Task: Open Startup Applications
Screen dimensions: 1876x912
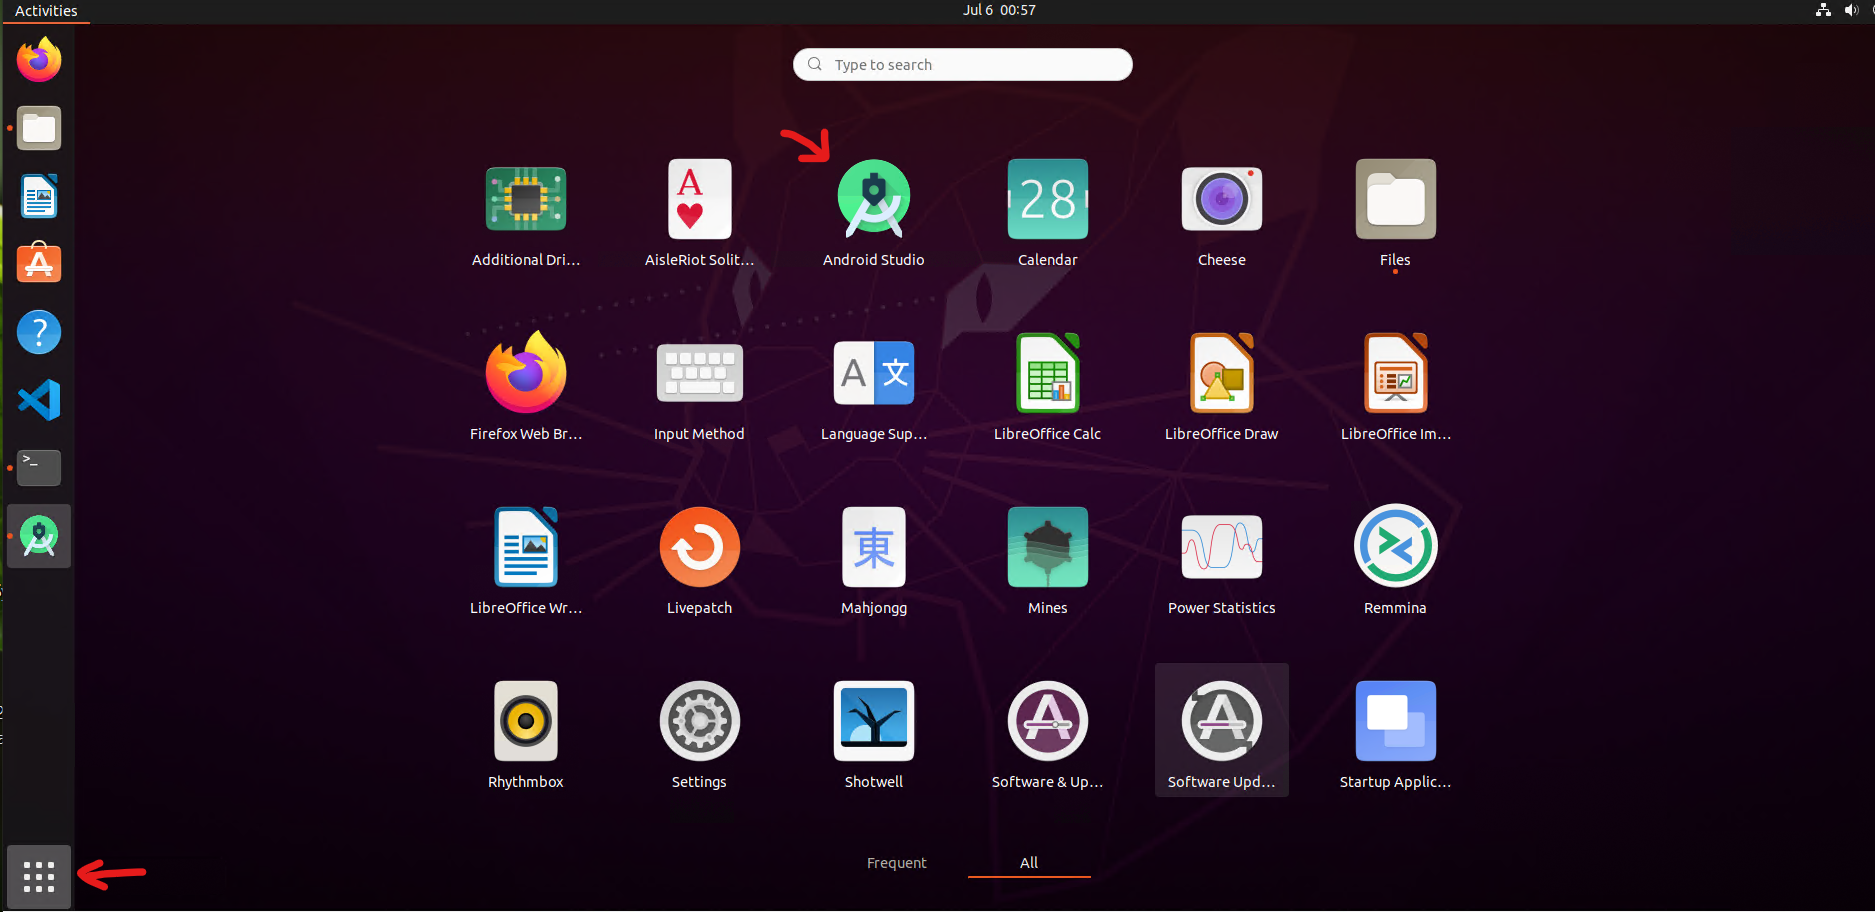Action: click(1396, 735)
